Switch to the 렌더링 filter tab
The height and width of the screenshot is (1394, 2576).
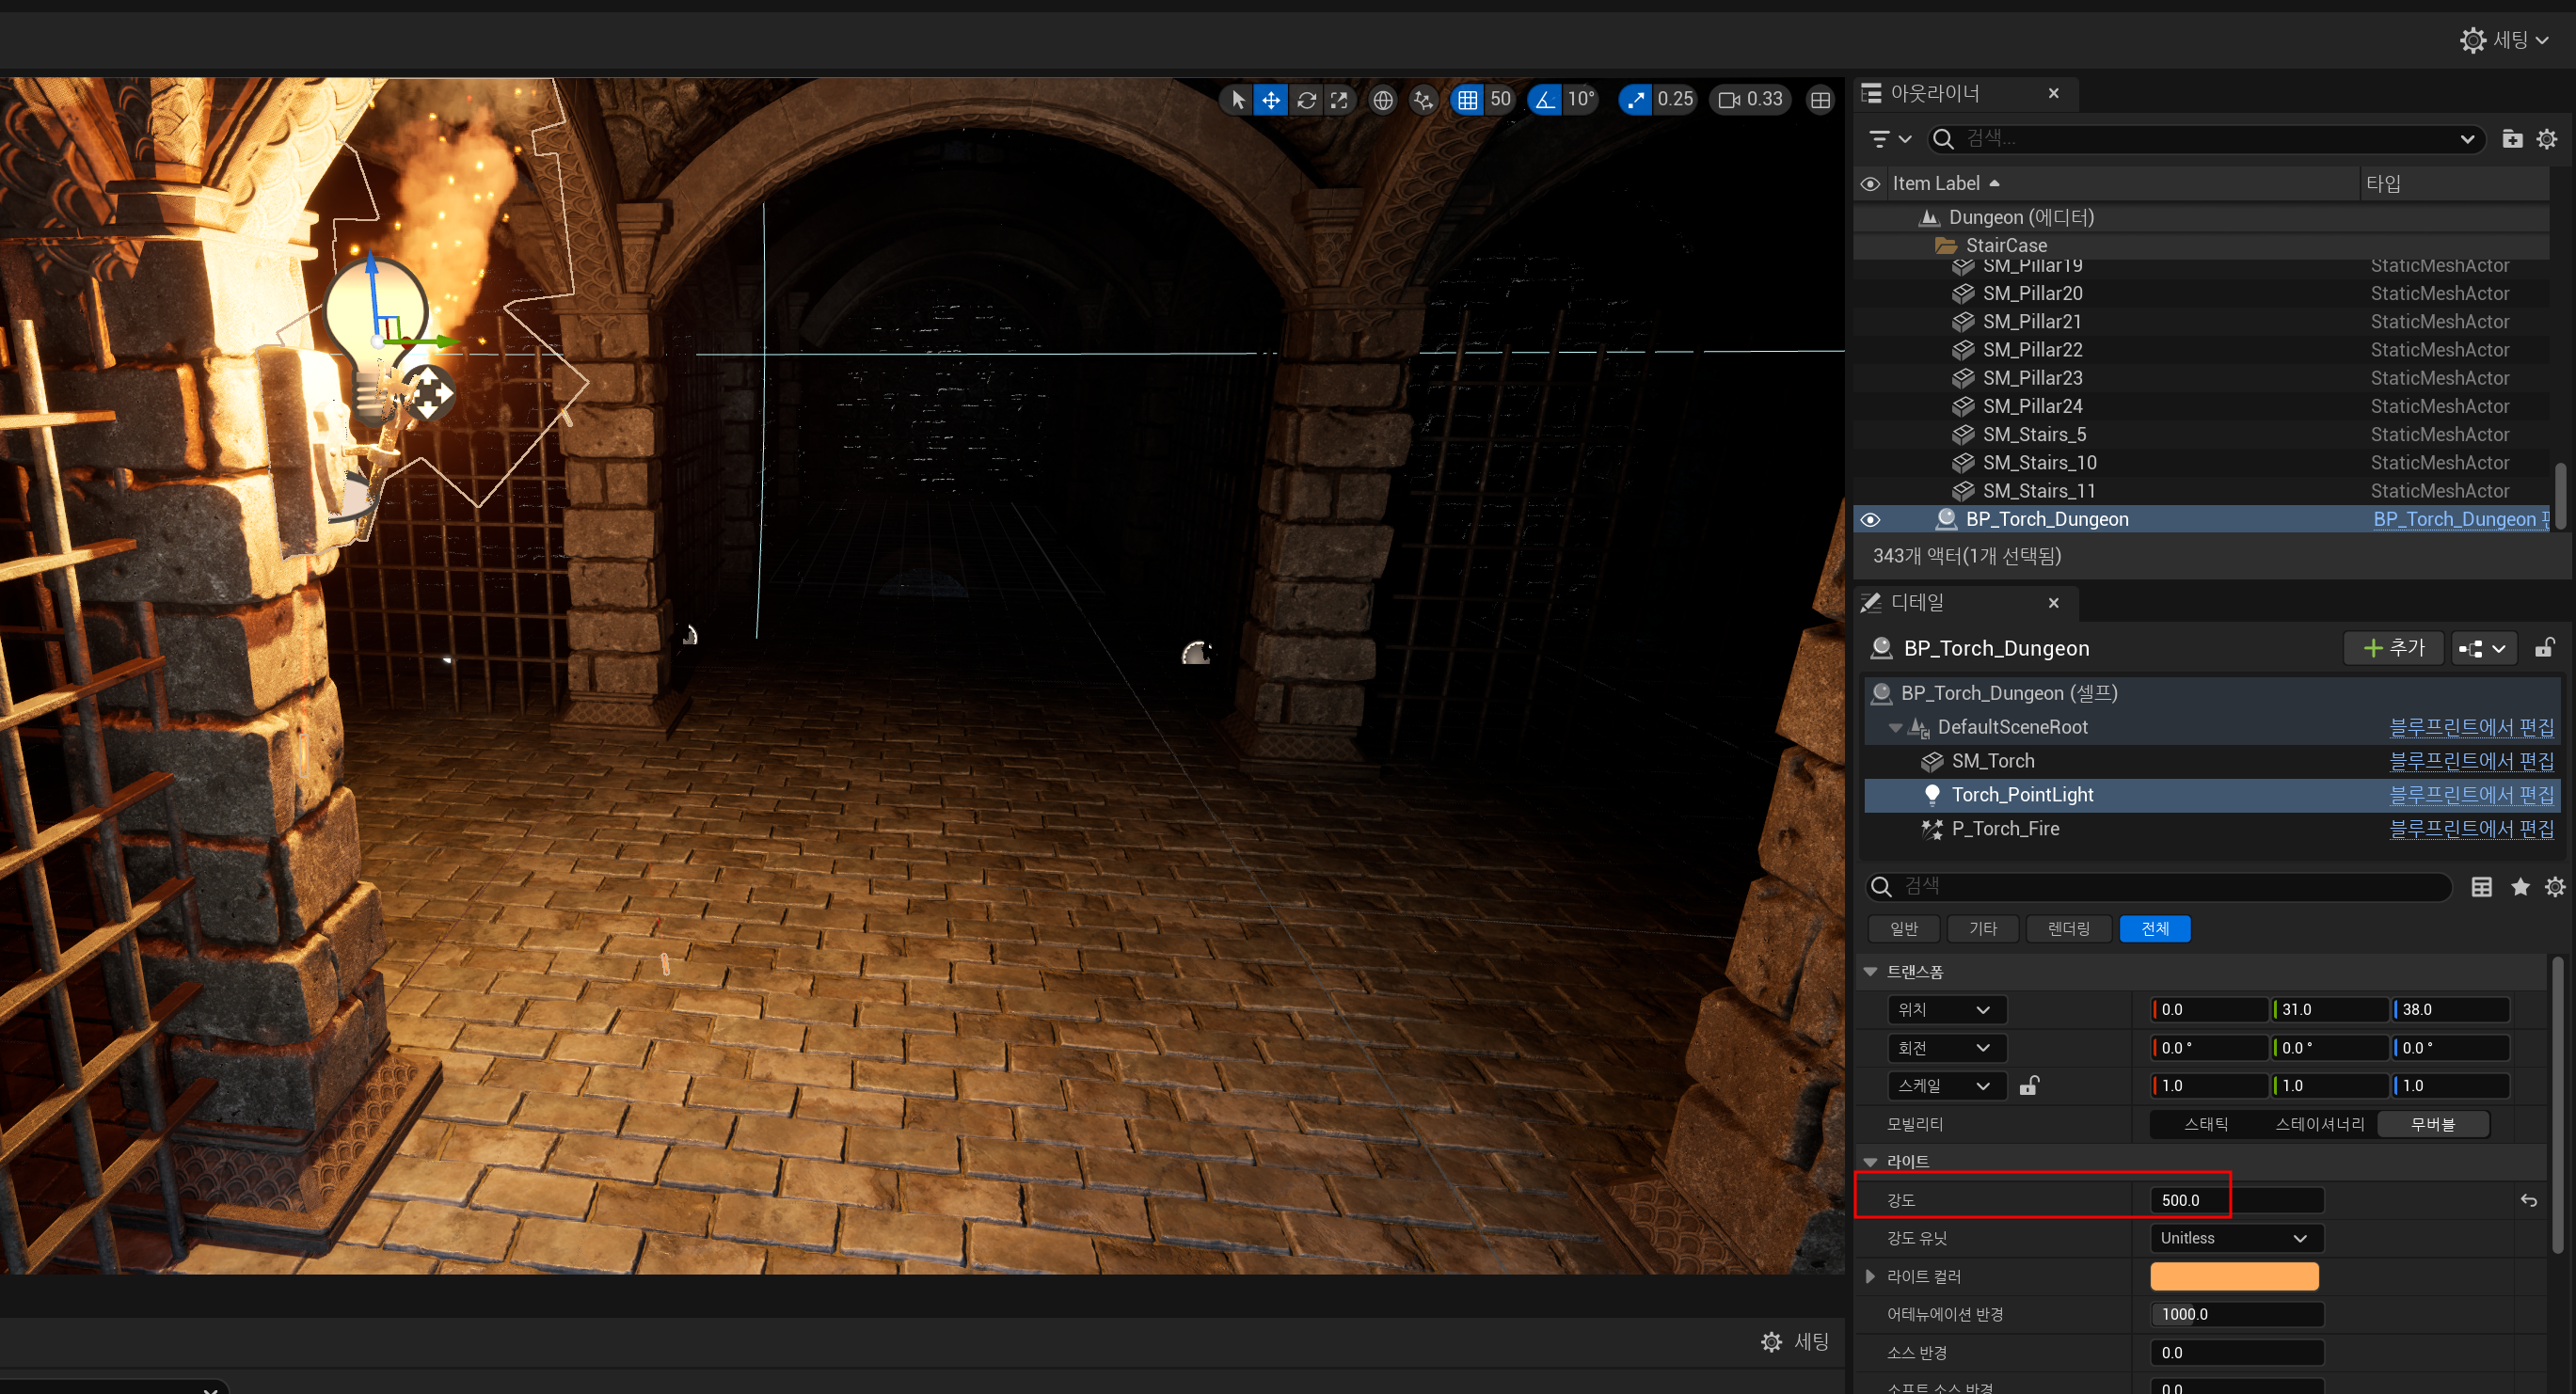(x=2068, y=929)
